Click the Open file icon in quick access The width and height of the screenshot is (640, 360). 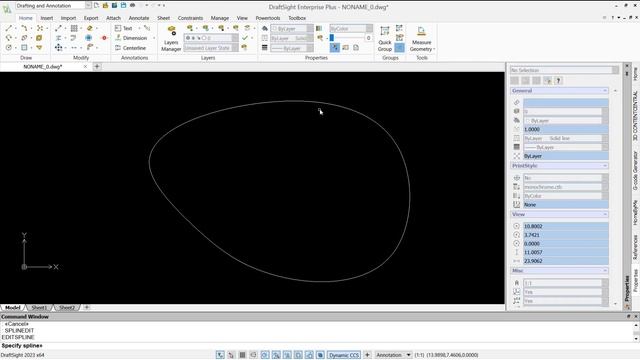pyautogui.click(x=105, y=6)
